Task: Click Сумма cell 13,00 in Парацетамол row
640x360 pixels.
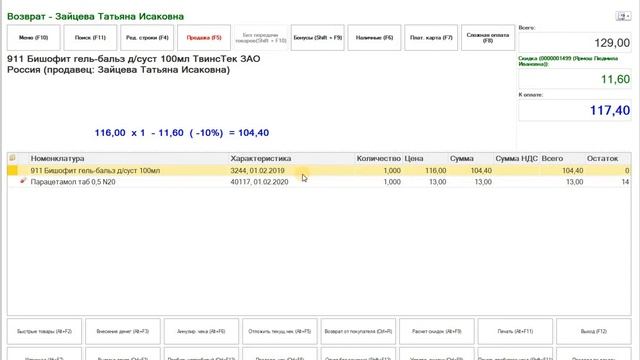Action: click(483, 182)
